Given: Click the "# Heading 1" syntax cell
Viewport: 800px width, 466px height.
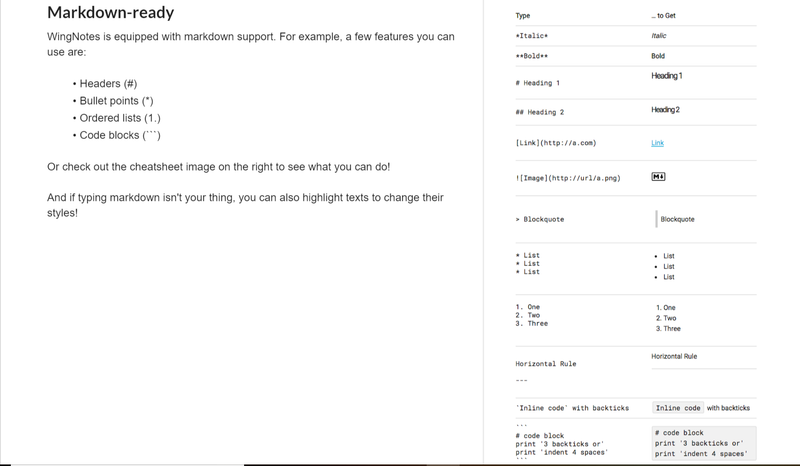Looking at the screenshot, I should click(x=537, y=83).
